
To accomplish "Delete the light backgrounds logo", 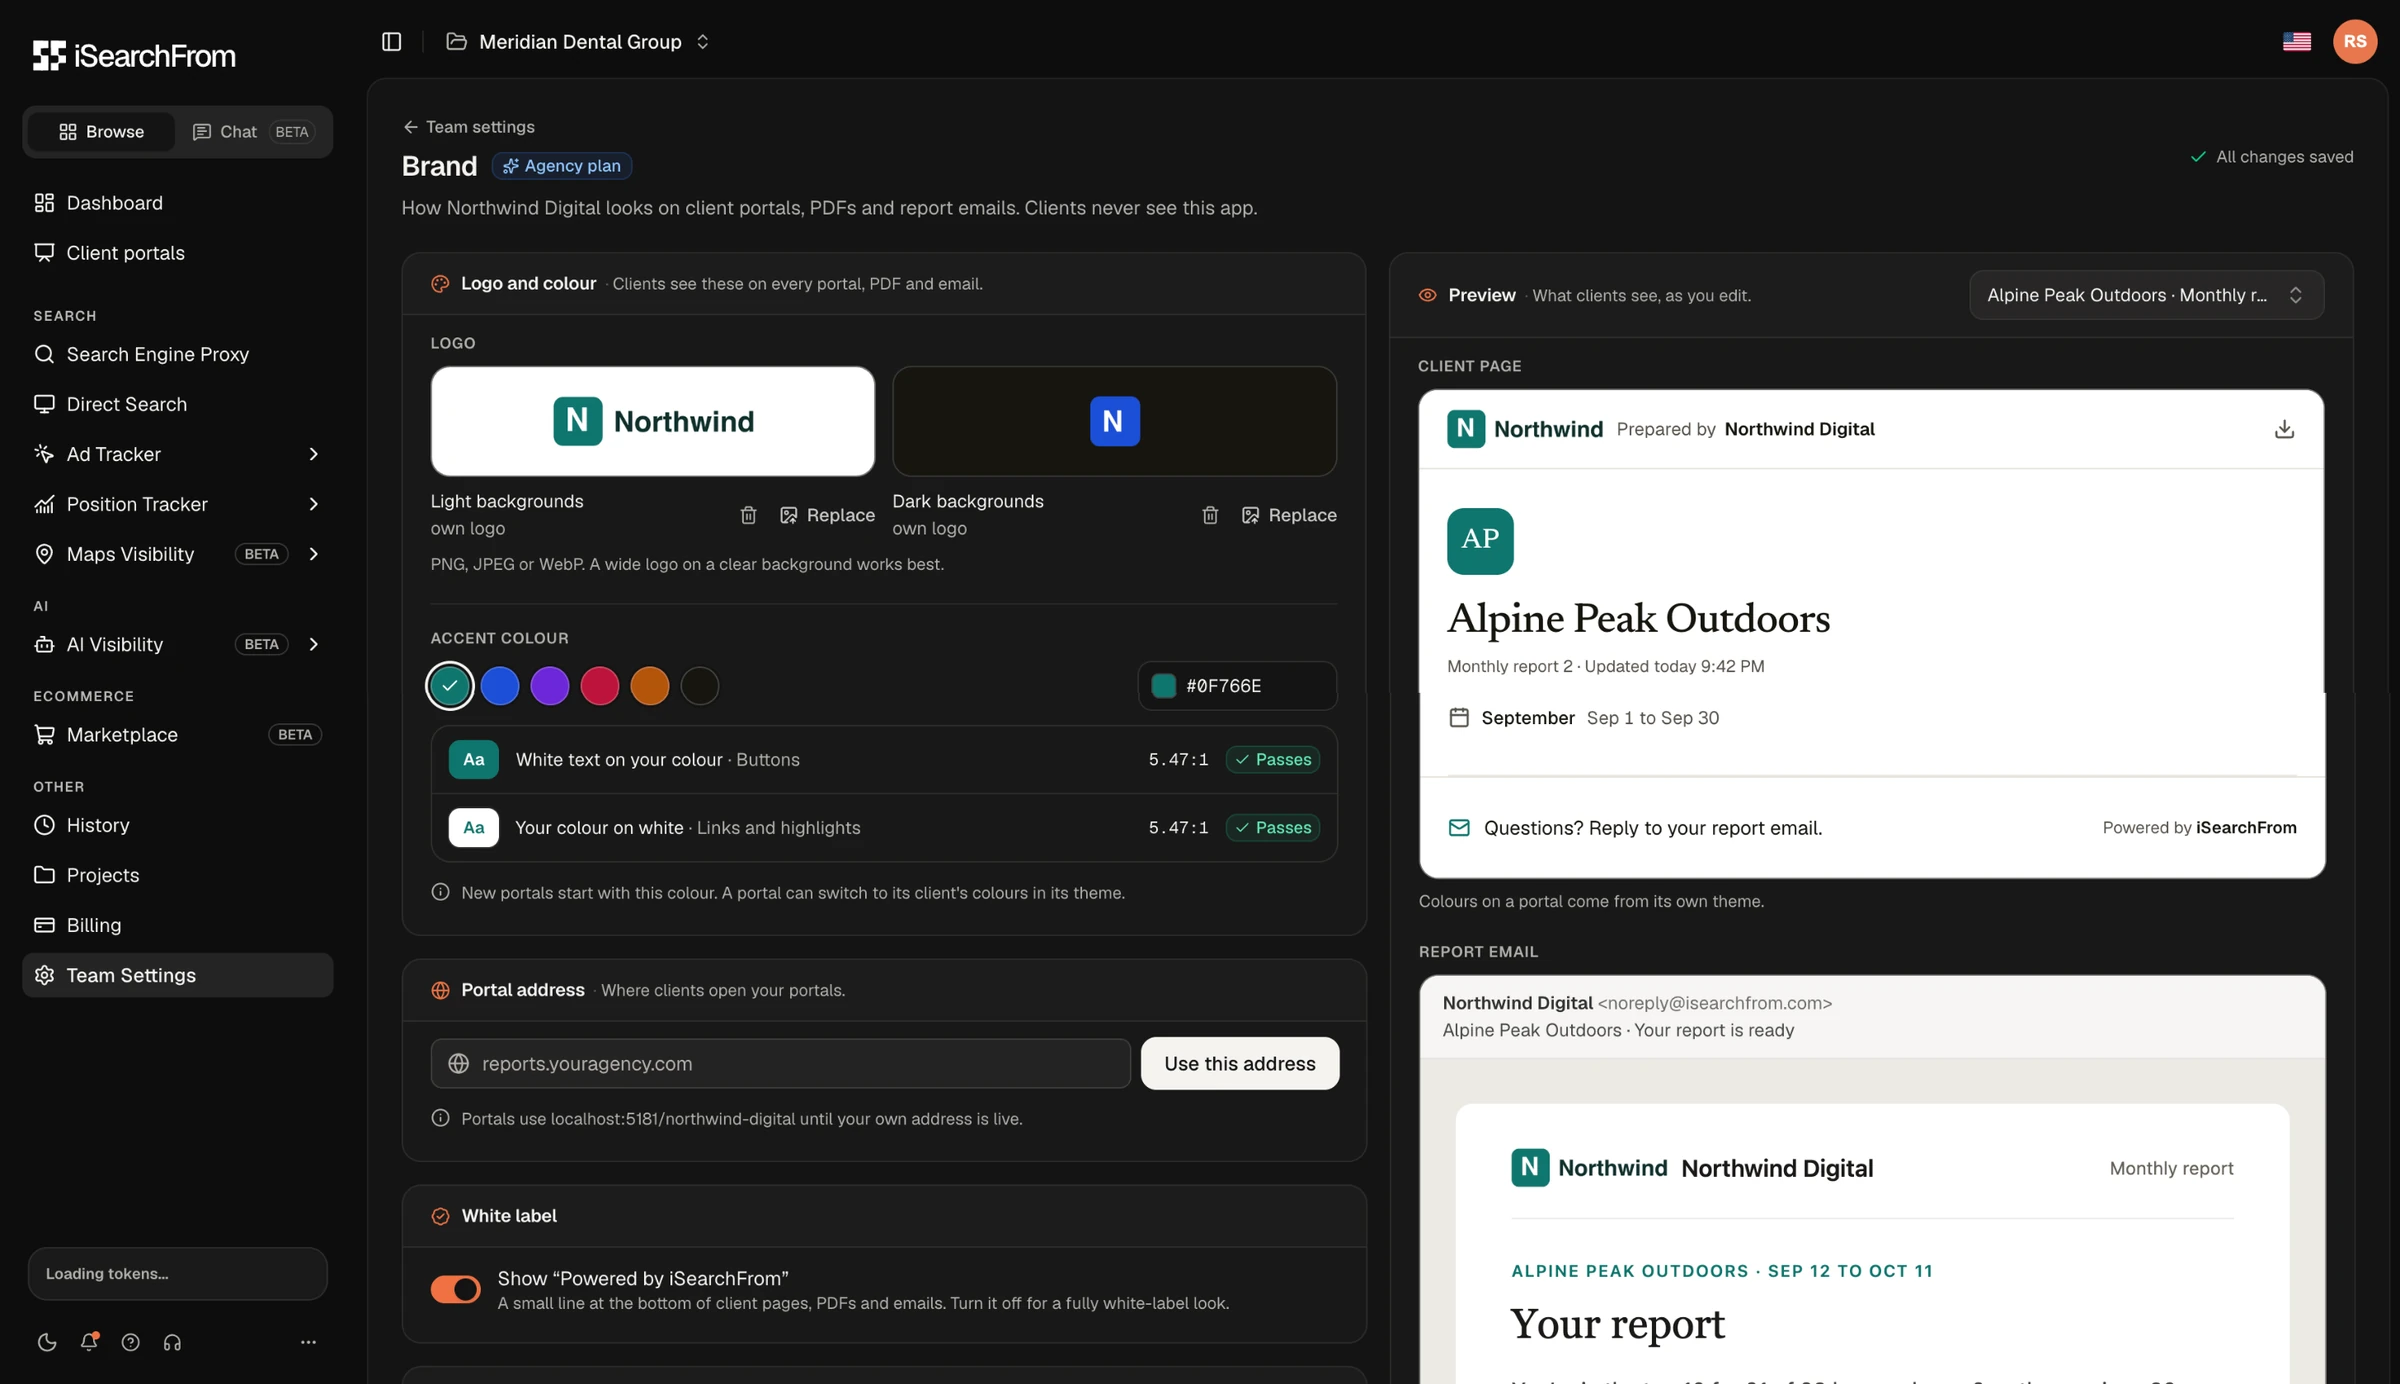I will (748, 515).
